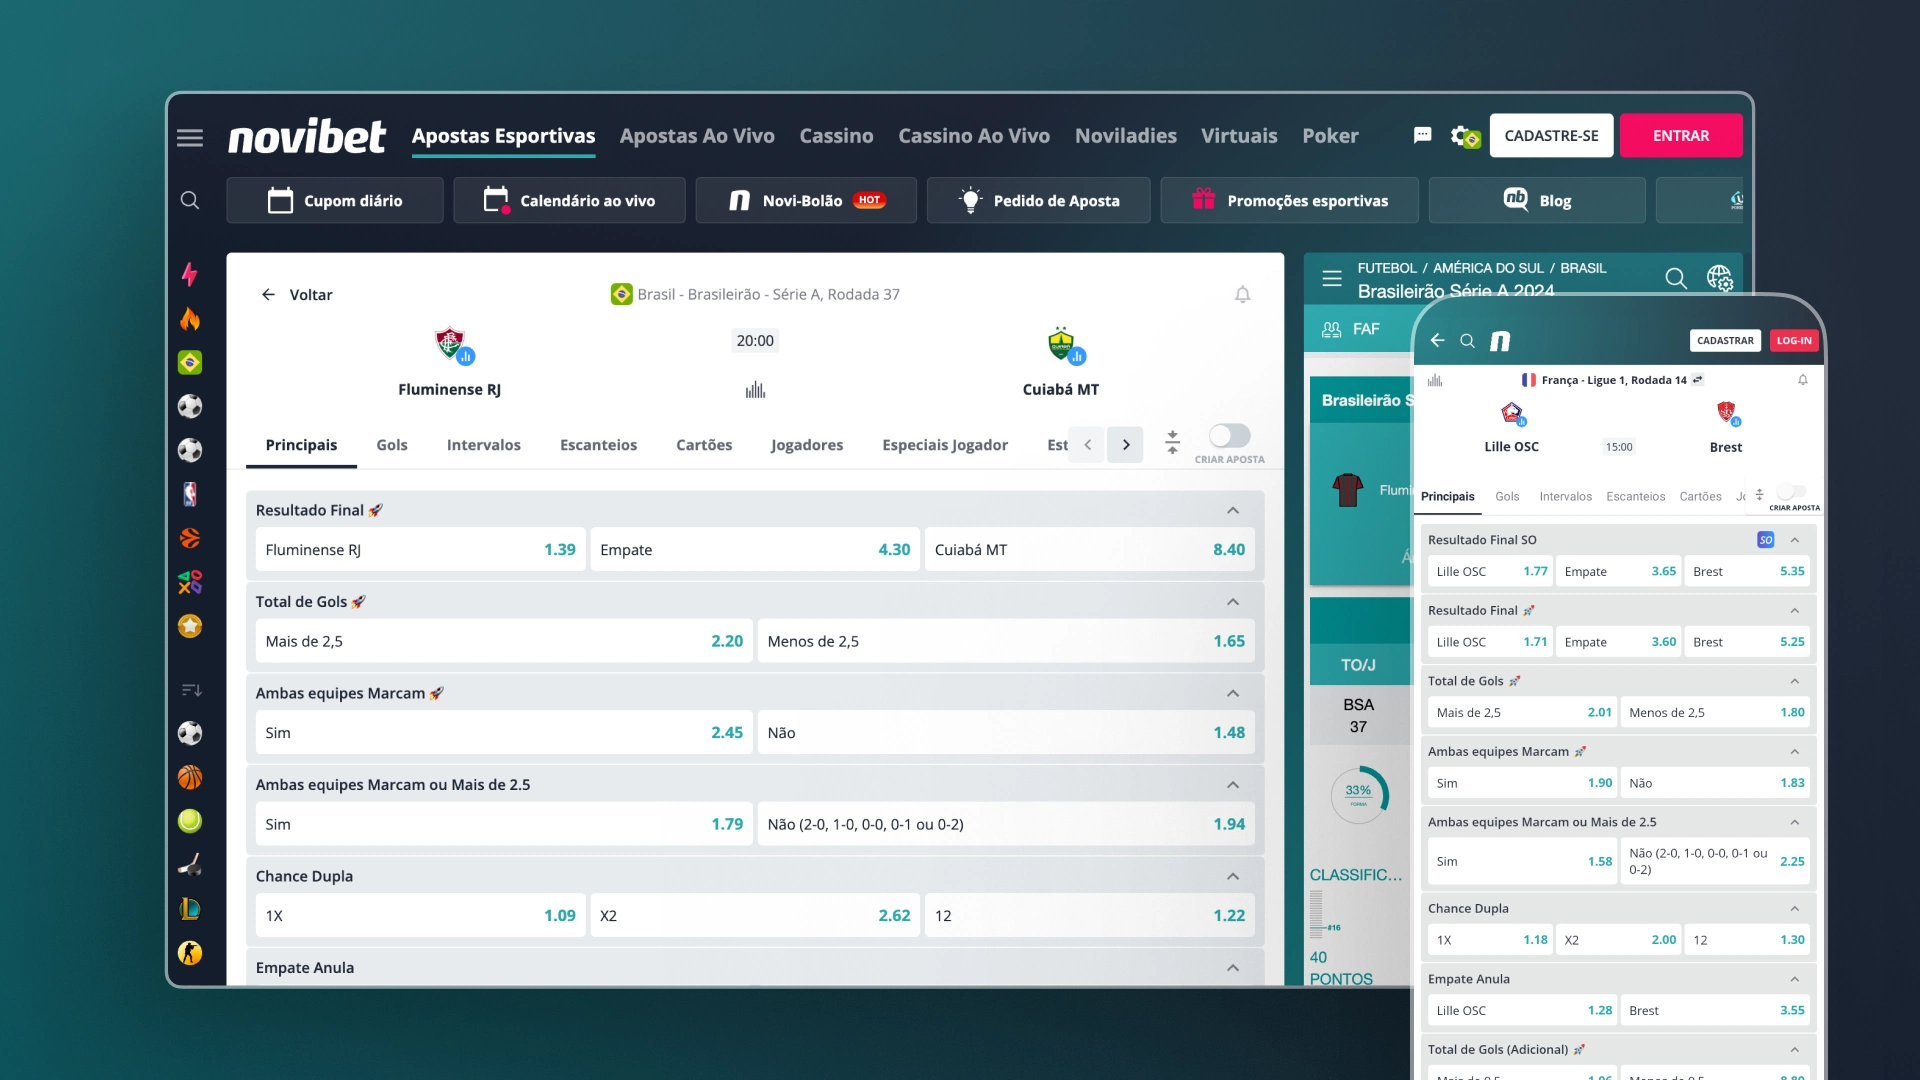This screenshot has height=1080, width=1920.
Task: Select Mais de 2,5 odds 2.20
Action: 504,641
